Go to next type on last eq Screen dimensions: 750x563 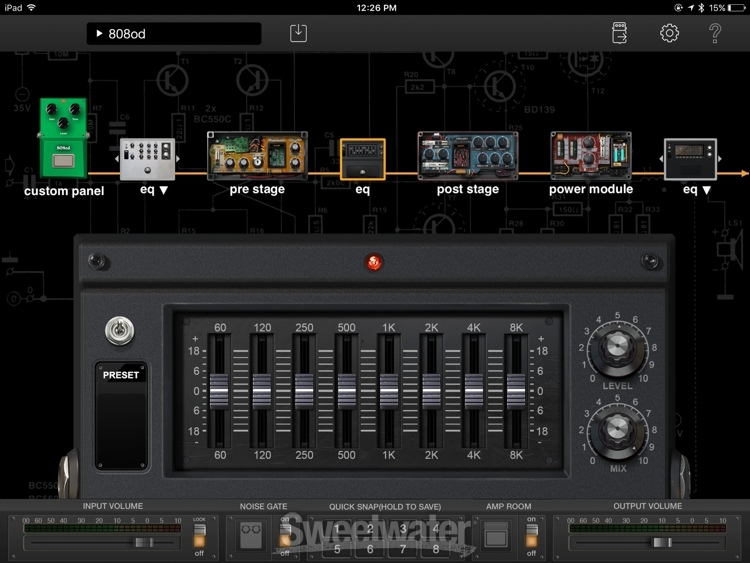point(720,159)
